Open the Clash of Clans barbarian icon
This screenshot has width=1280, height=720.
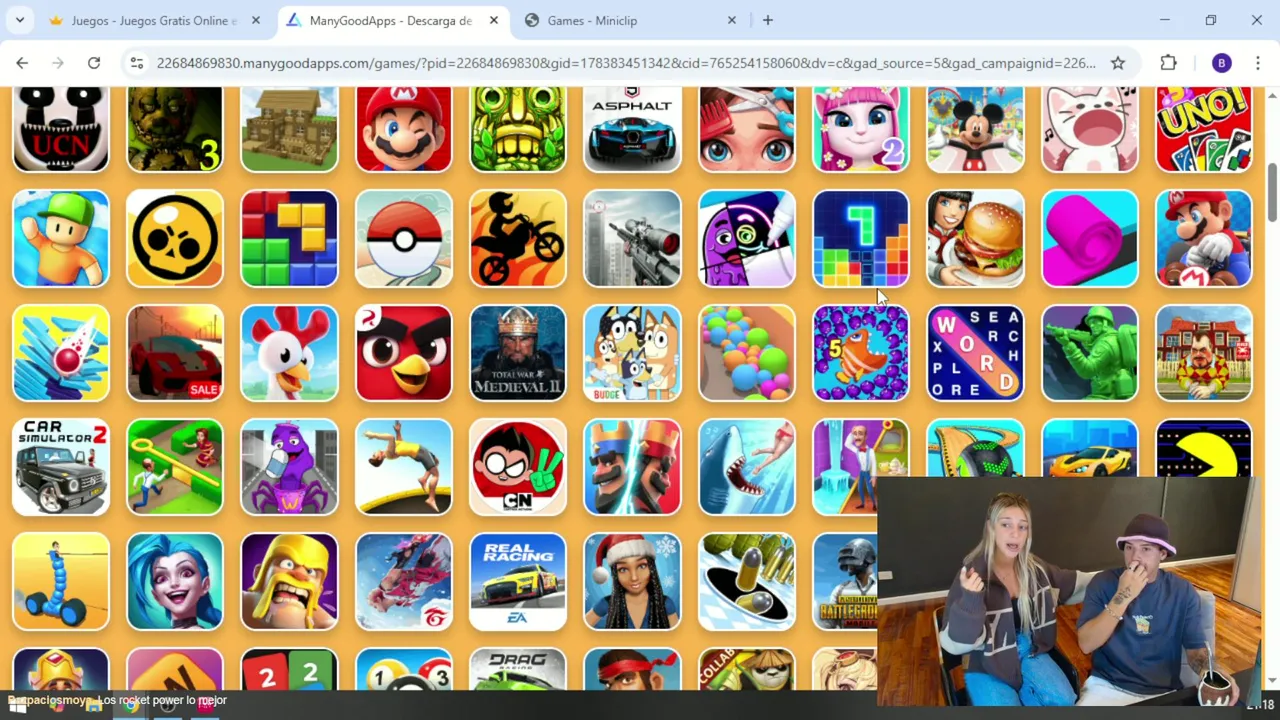(289, 582)
